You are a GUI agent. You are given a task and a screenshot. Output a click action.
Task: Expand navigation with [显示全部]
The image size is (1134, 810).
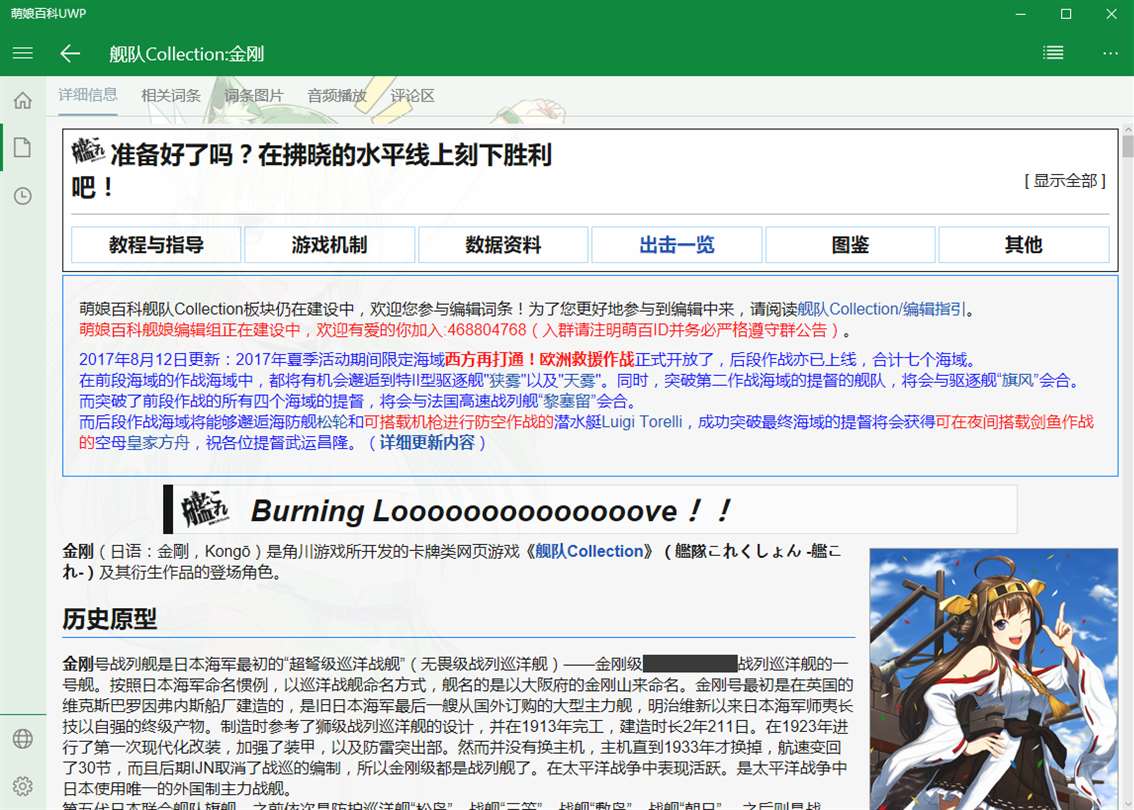[x=1065, y=181]
